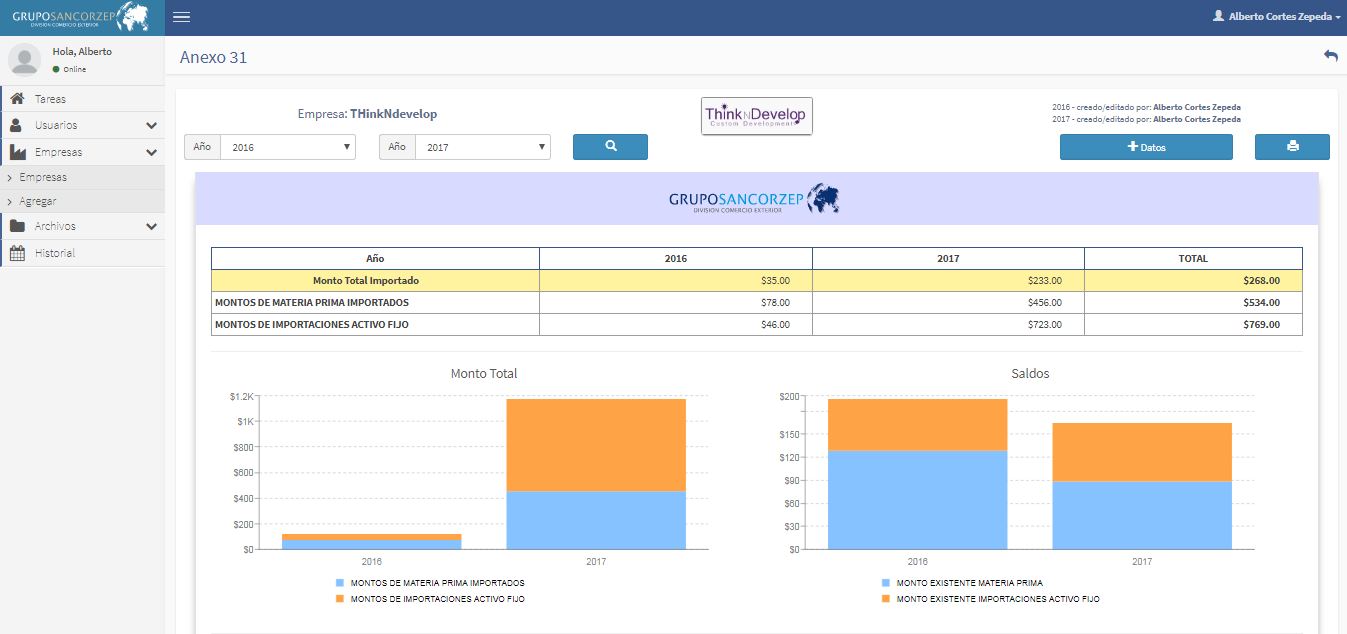Click the magnifier search button
This screenshot has width=1347, height=634.
[610, 146]
